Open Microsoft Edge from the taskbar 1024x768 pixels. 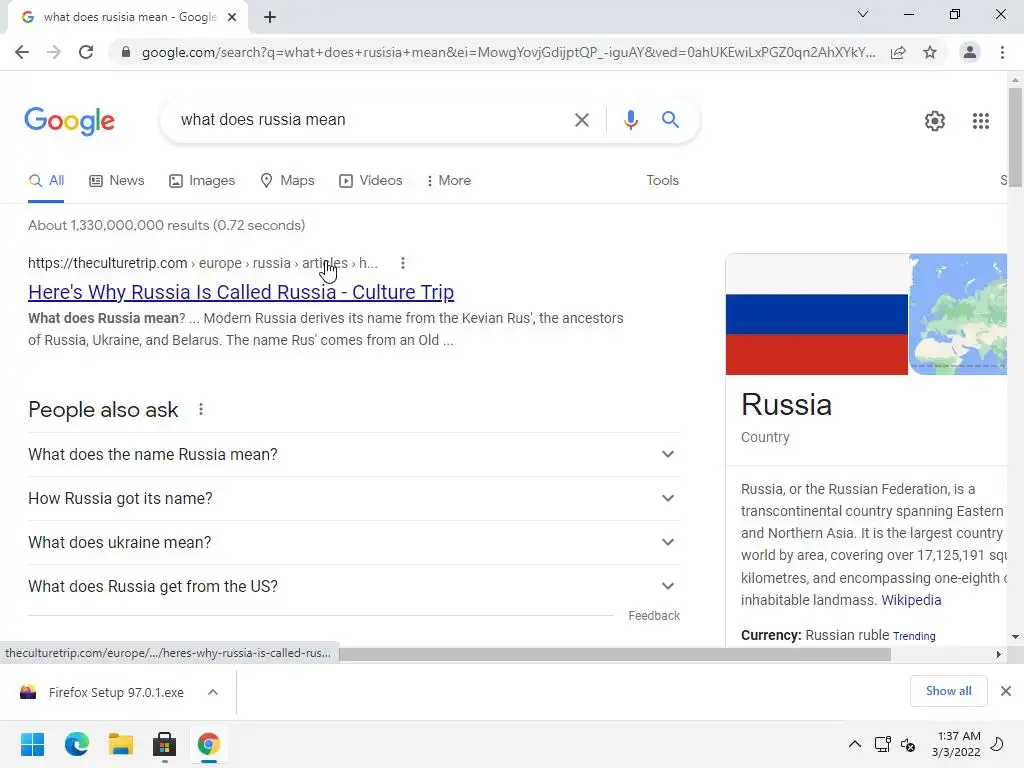tap(76, 744)
